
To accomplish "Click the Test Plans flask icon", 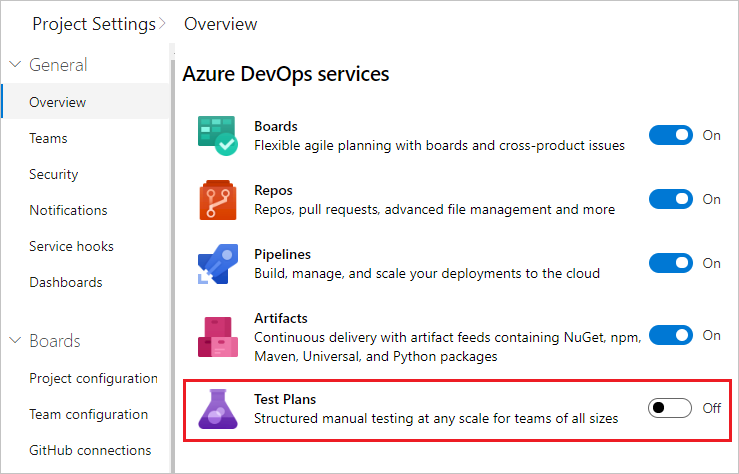I will (x=218, y=409).
